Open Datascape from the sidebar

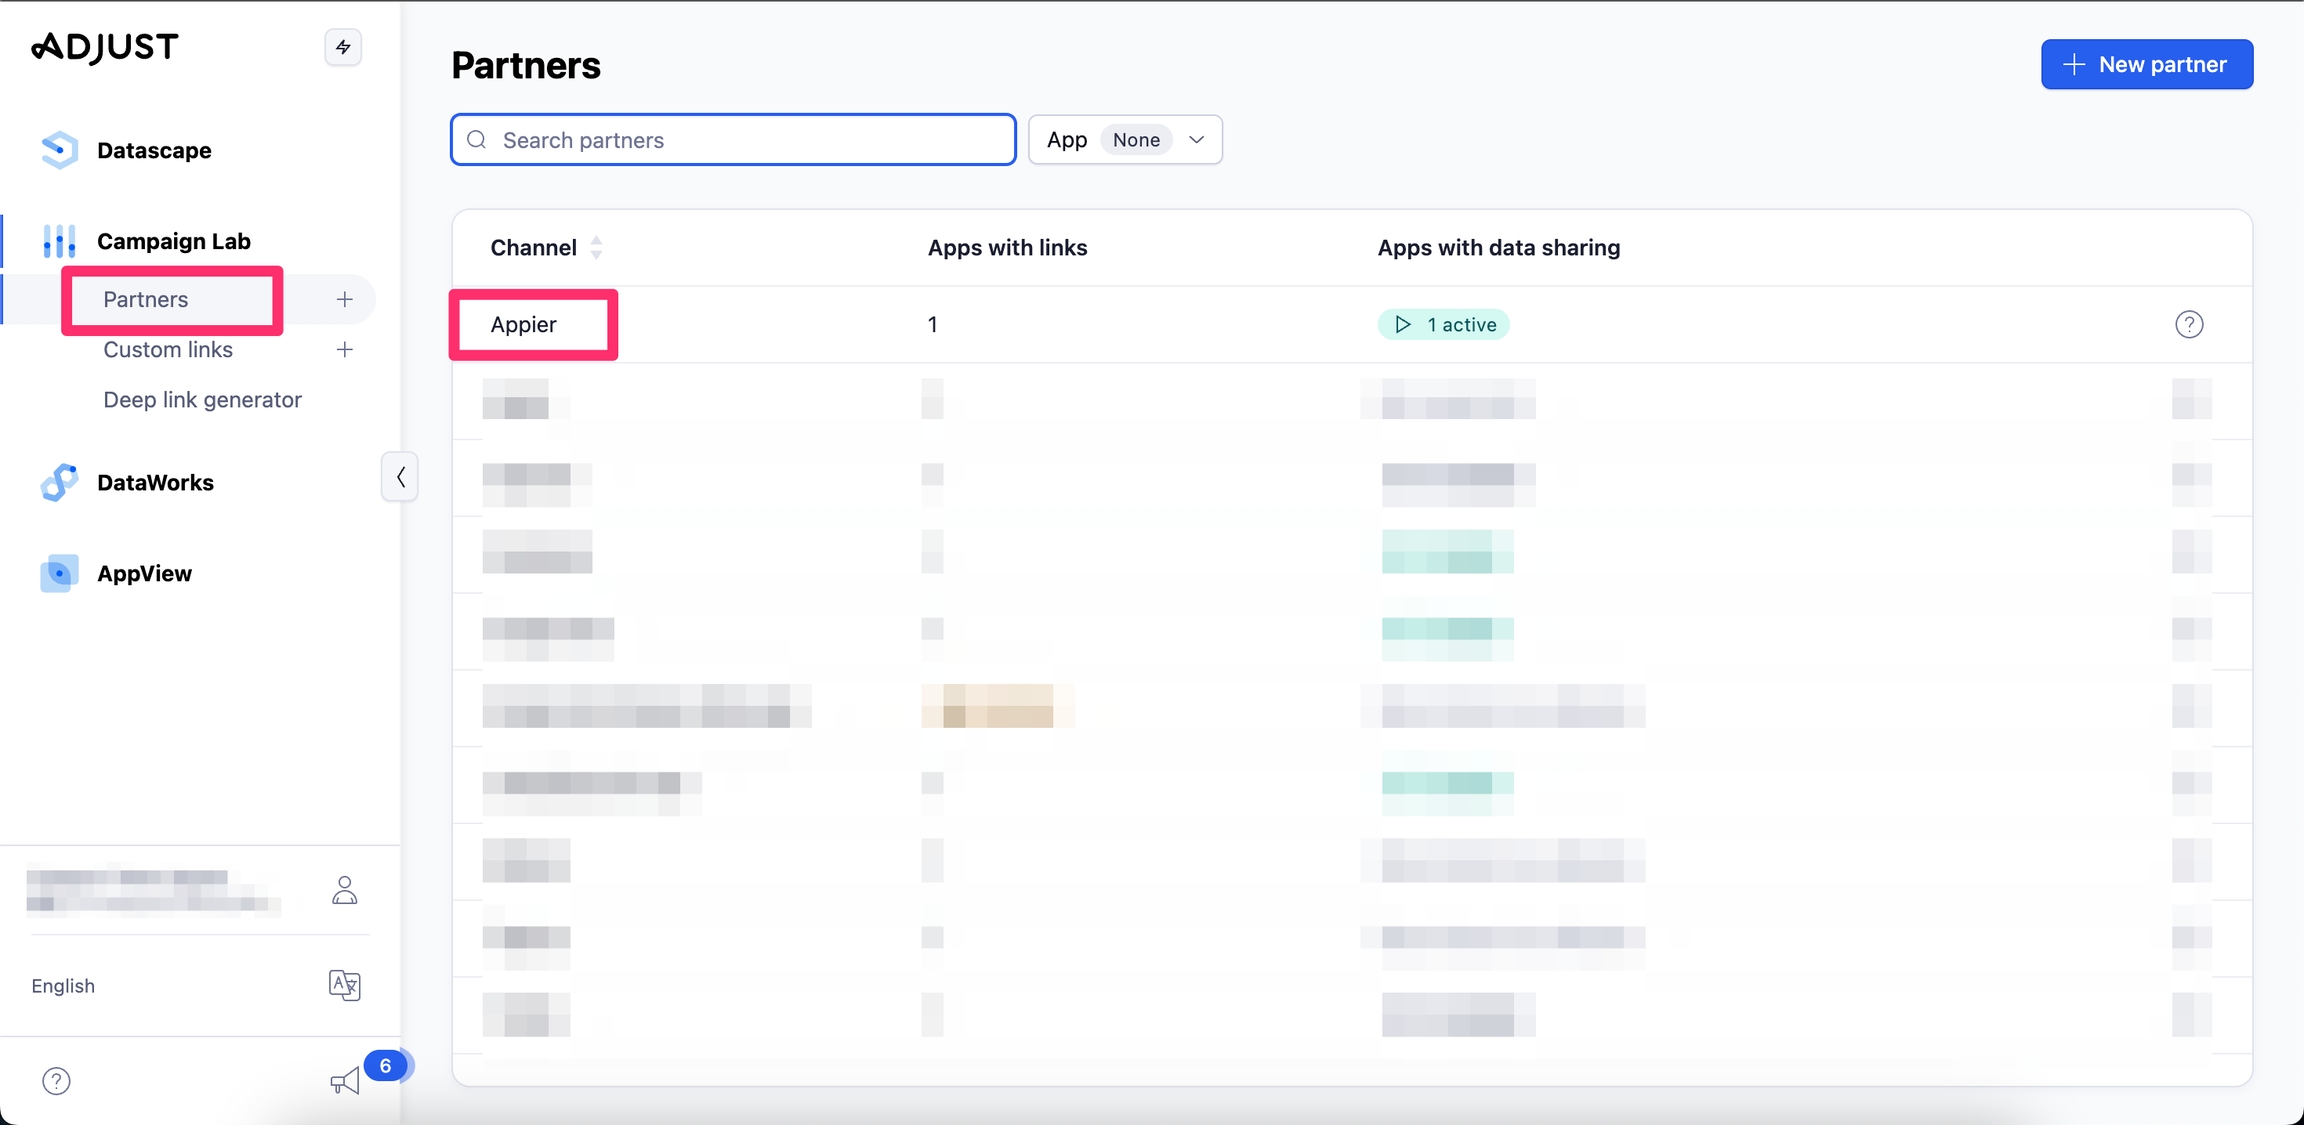[153, 150]
